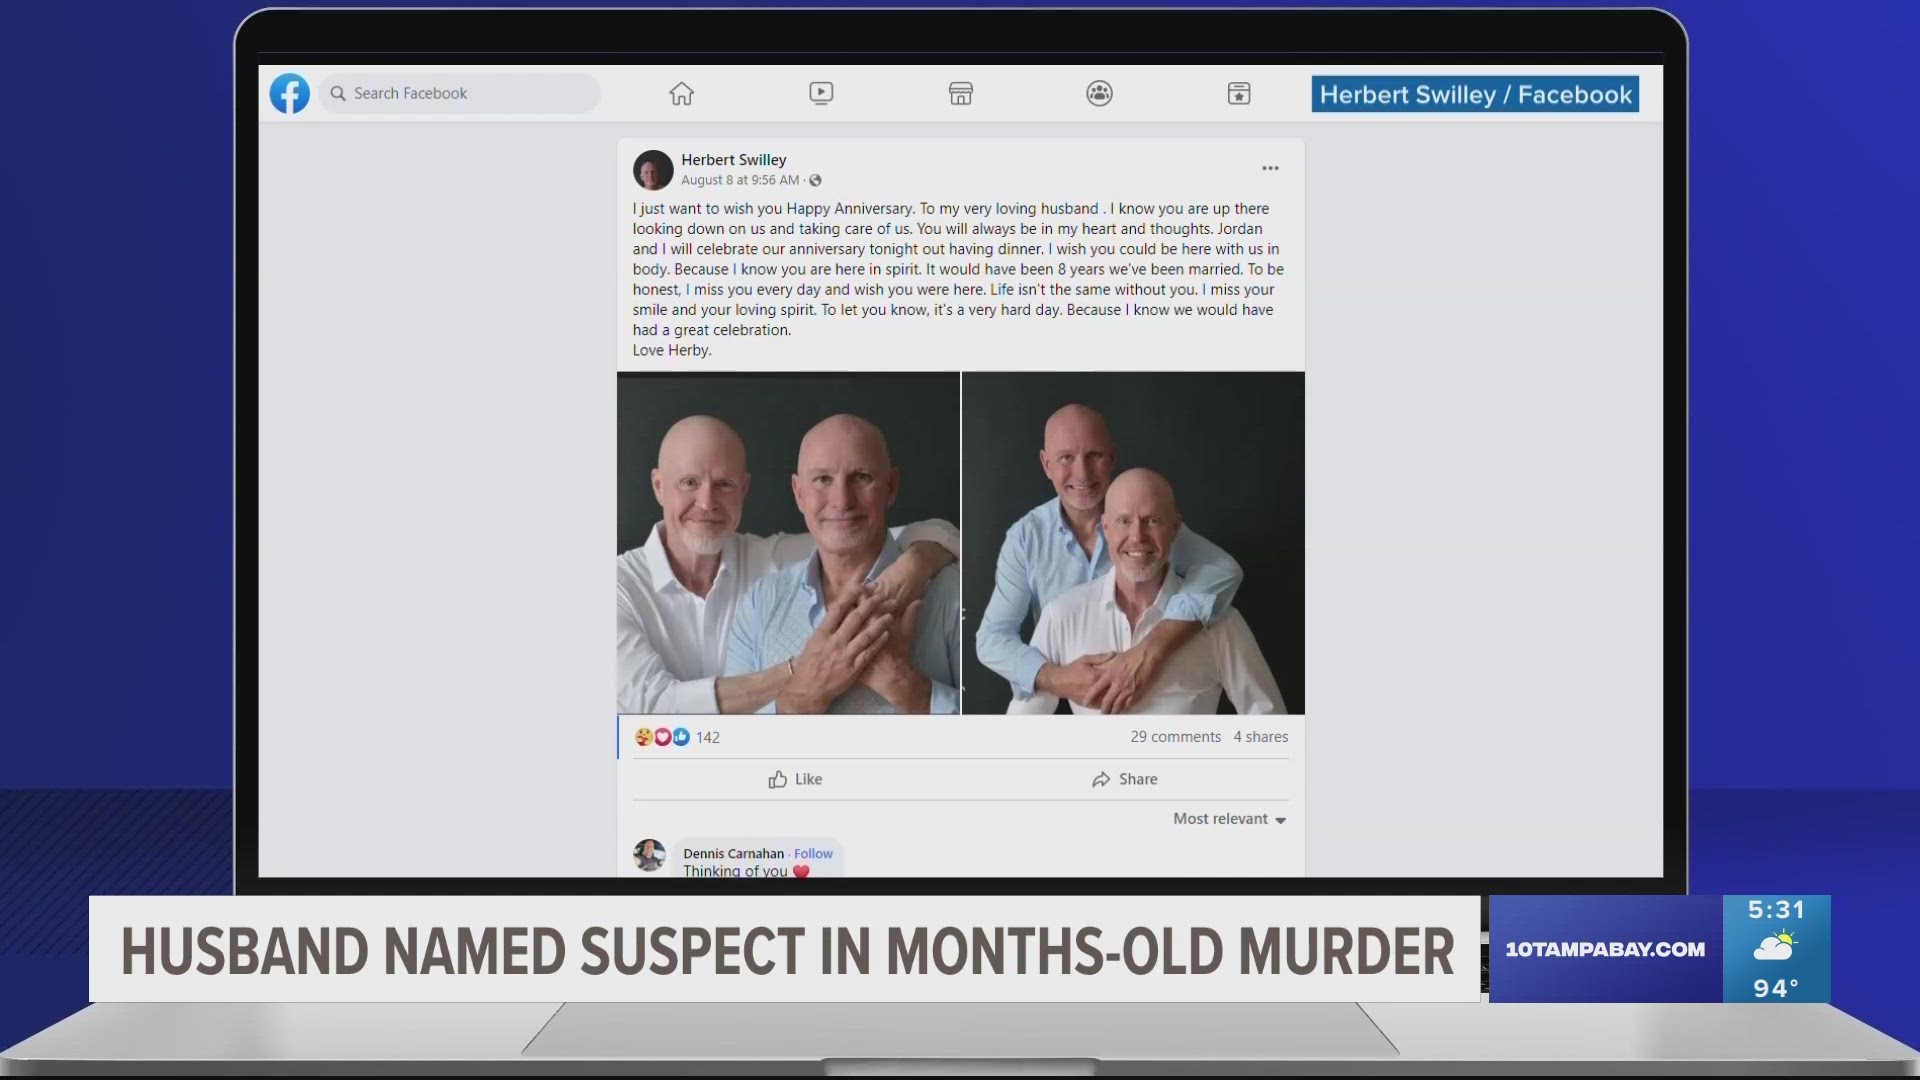Screen dimensions: 1920x1080
Task: Open the Events star icon in navigation
Action: pyautogui.click(x=1238, y=93)
